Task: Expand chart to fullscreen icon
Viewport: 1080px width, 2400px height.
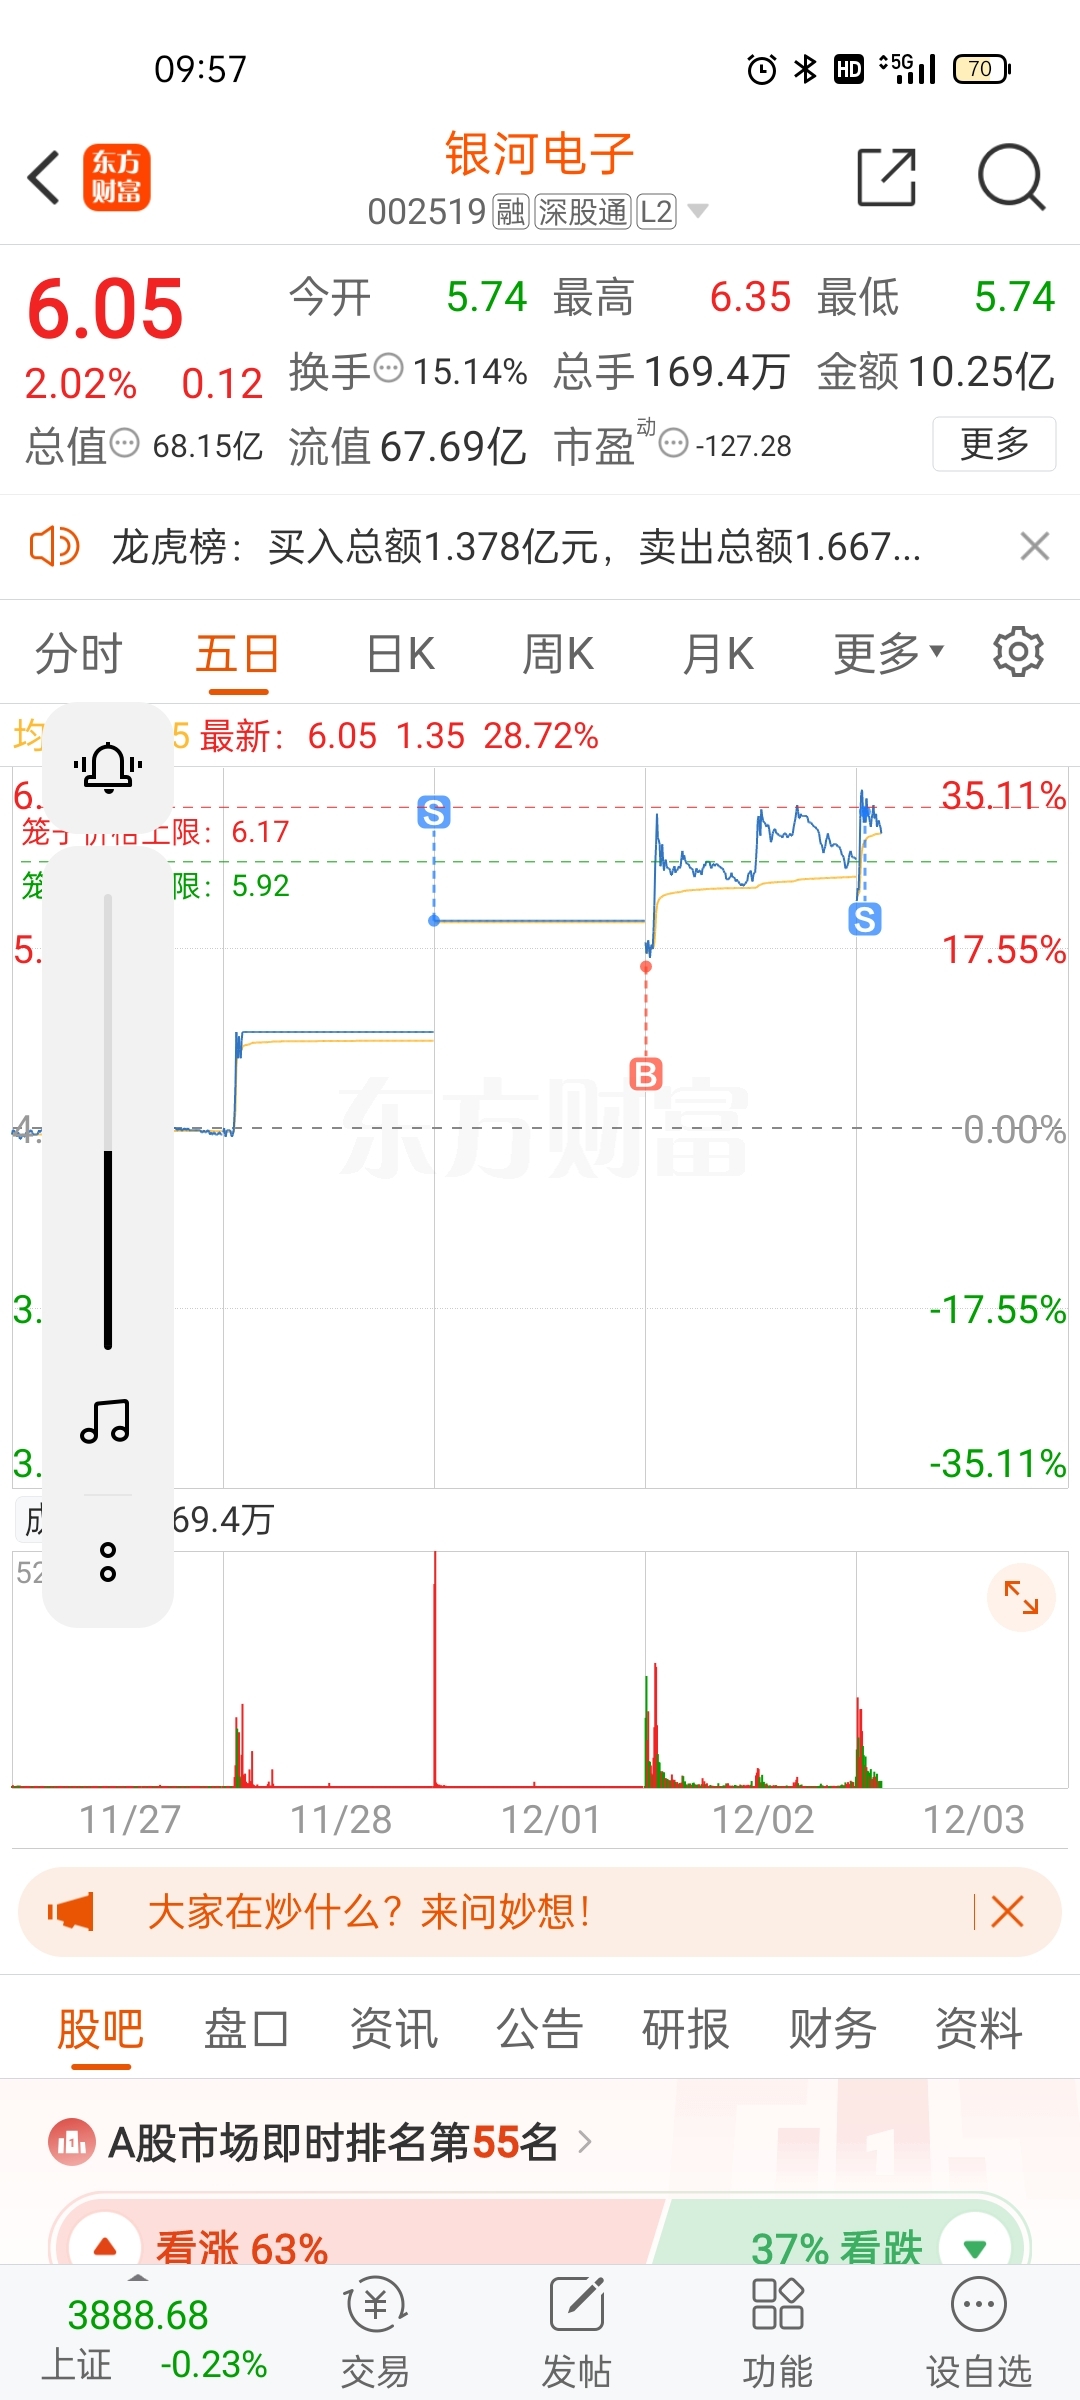Action: pyautogui.click(x=1021, y=1597)
